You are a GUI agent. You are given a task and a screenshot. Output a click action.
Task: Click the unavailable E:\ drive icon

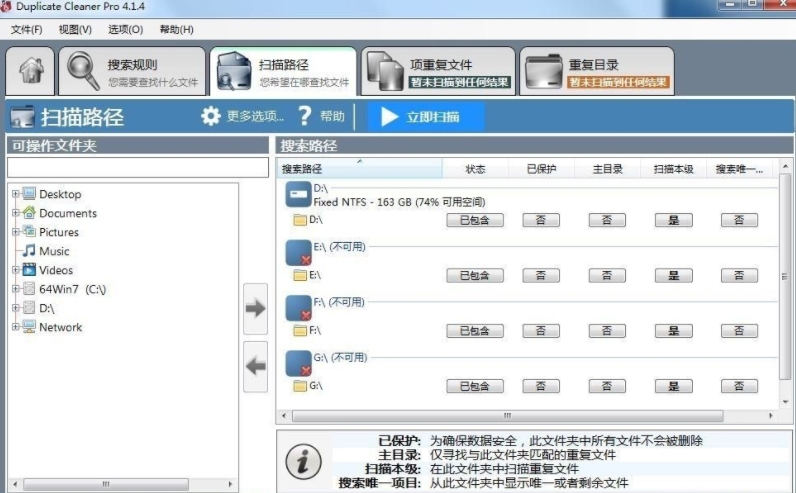(298, 253)
